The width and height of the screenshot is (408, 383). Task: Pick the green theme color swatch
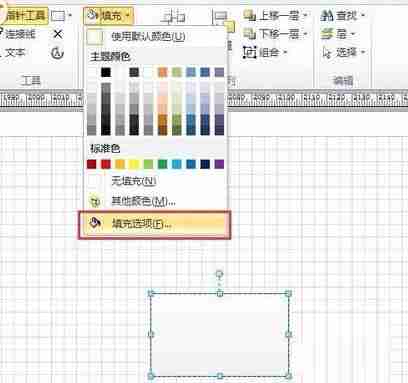click(x=177, y=72)
